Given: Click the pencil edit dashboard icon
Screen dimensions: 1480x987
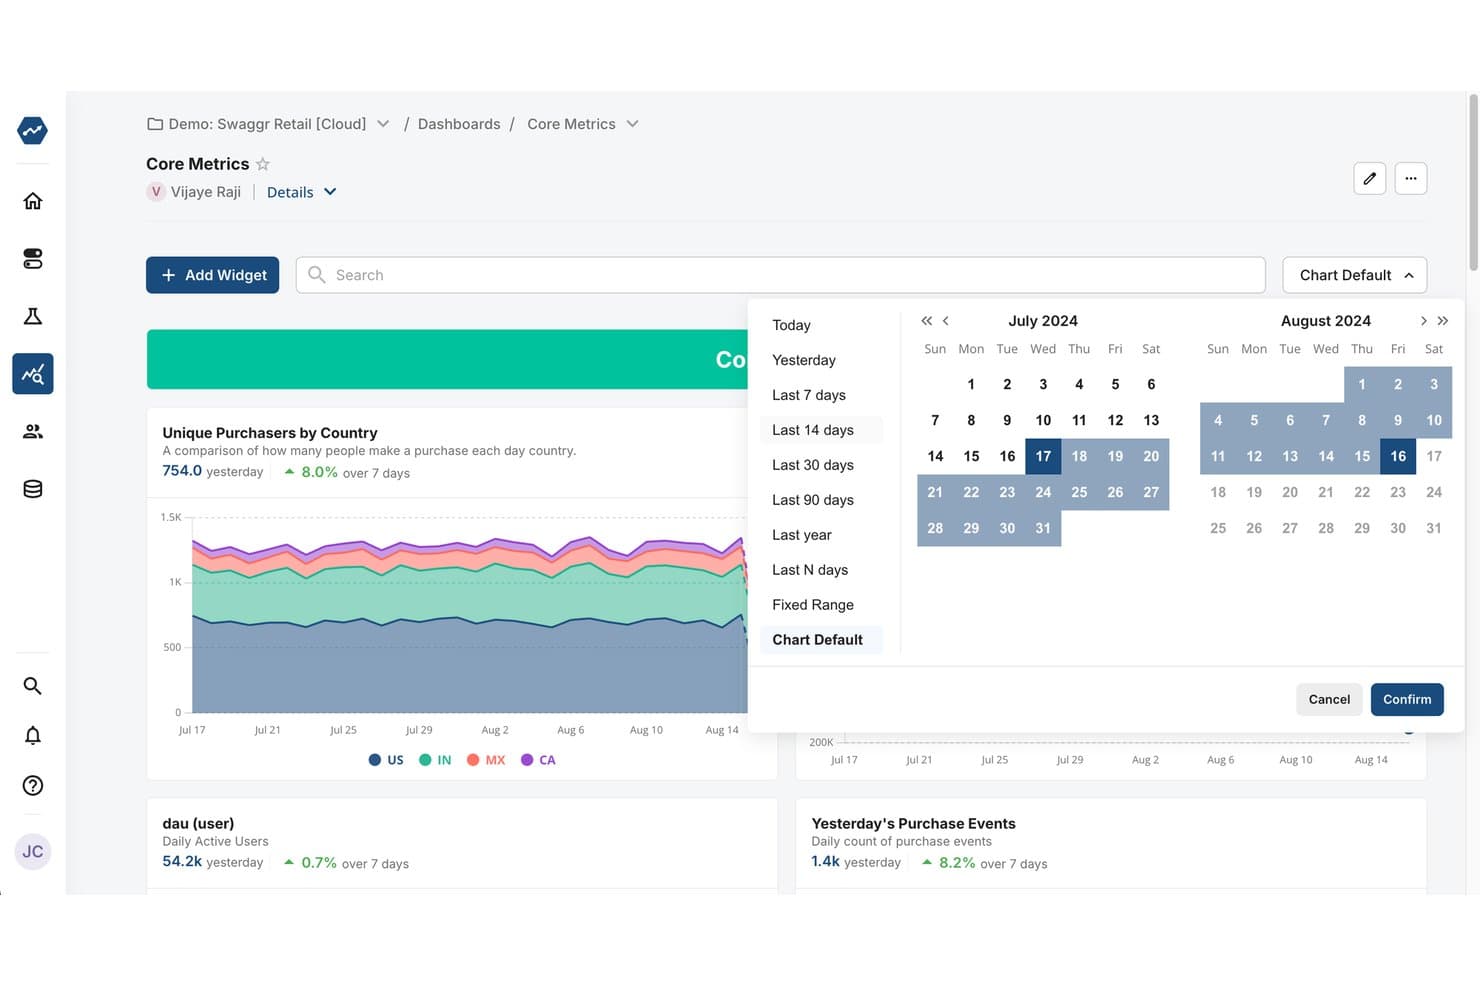Looking at the screenshot, I should [x=1369, y=178].
